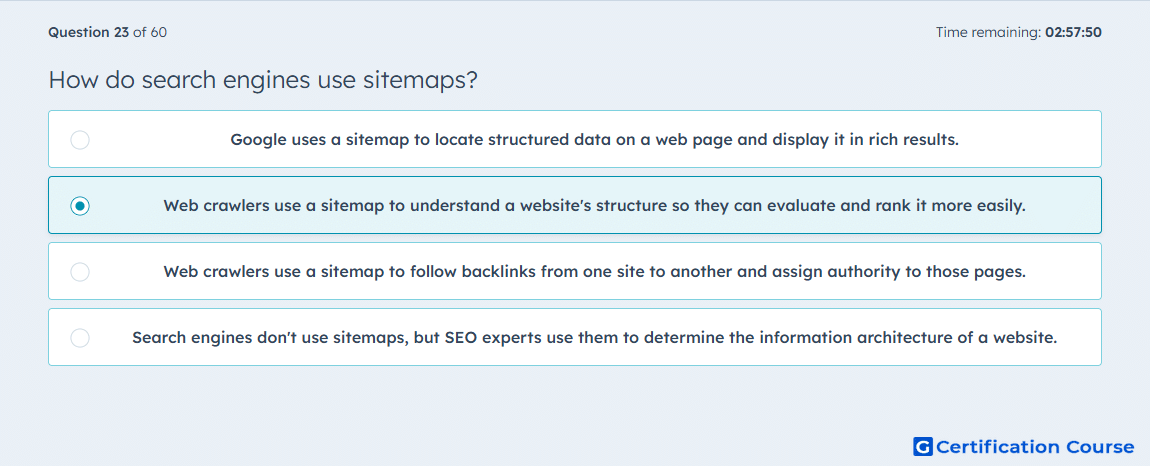
Task: Select the last answer card about information architecture
Action: tap(575, 337)
